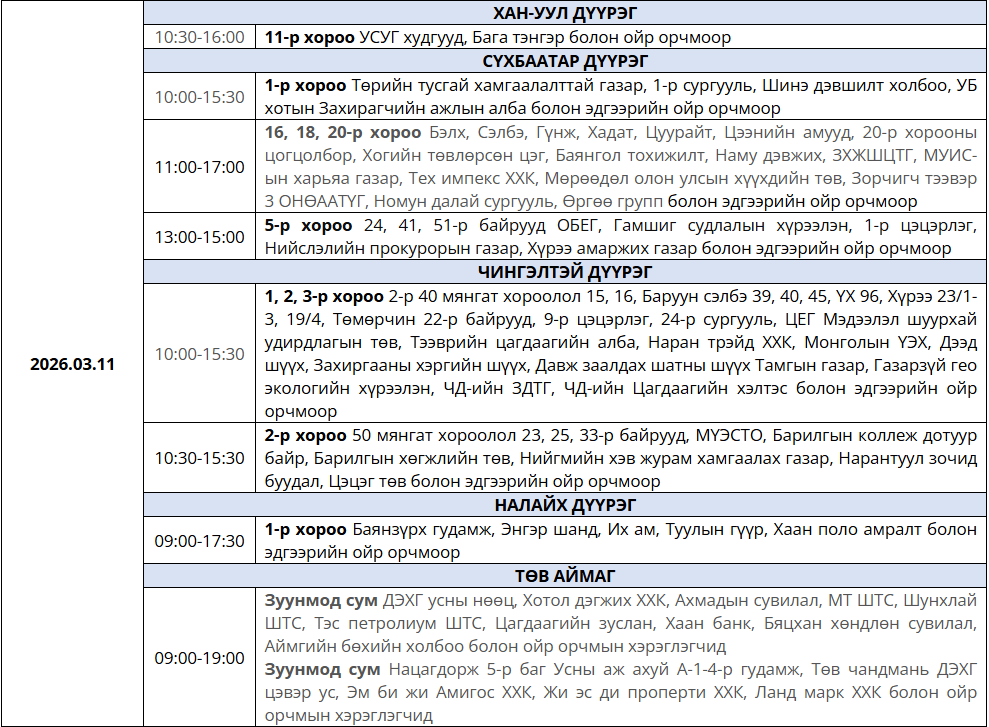
Task: Click the 2026.03.11 date cell
Action: pyautogui.click(x=72, y=364)
